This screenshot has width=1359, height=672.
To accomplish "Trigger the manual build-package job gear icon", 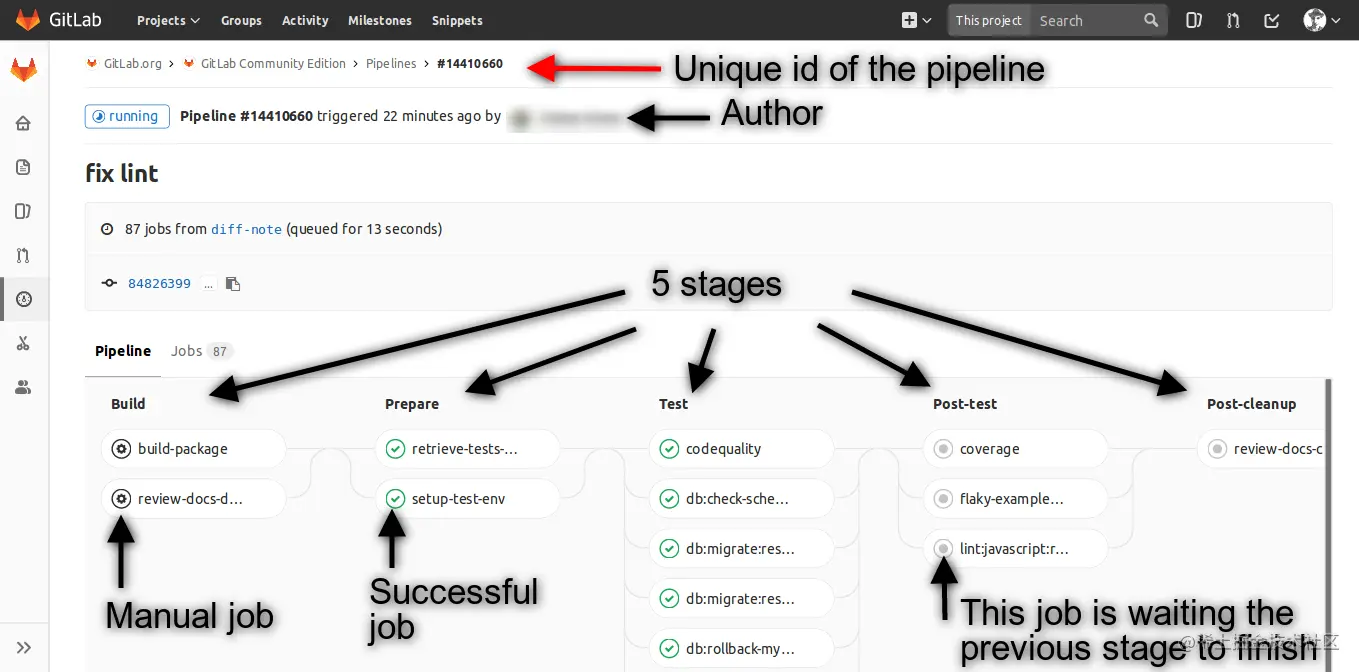I will pyautogui.click(x=121, y=448).
